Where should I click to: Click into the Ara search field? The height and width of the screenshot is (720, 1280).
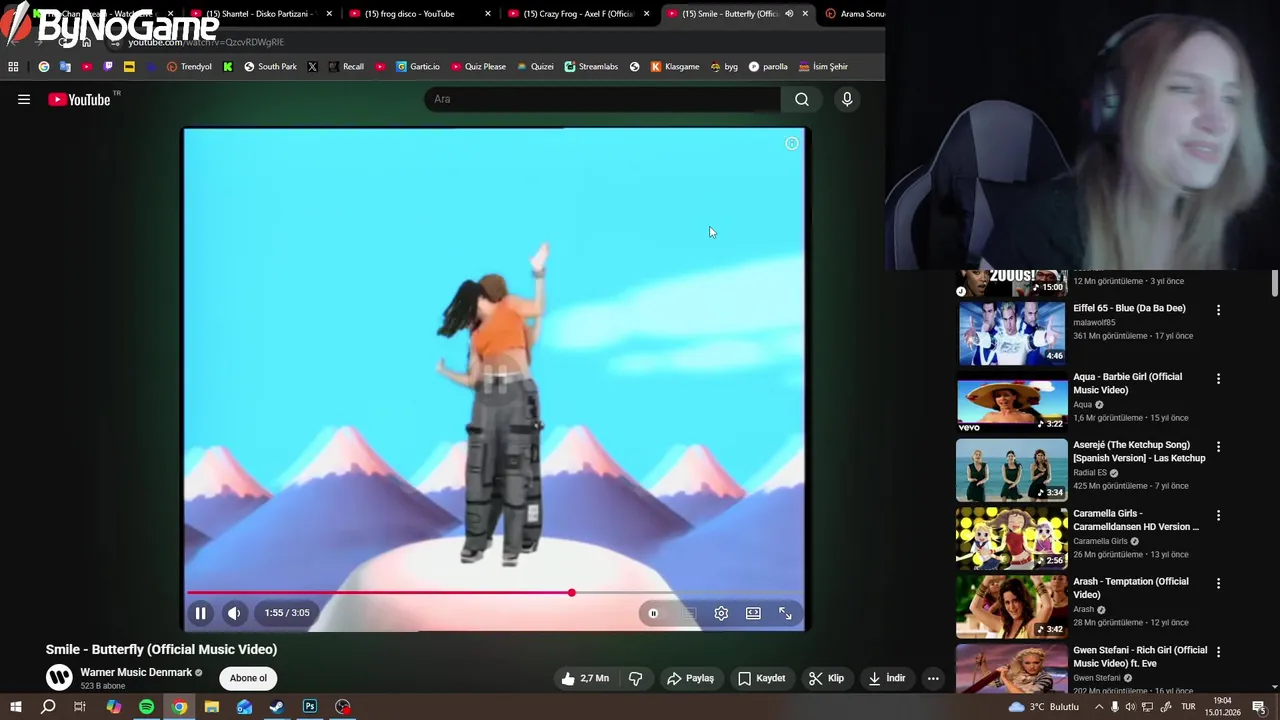603,99
